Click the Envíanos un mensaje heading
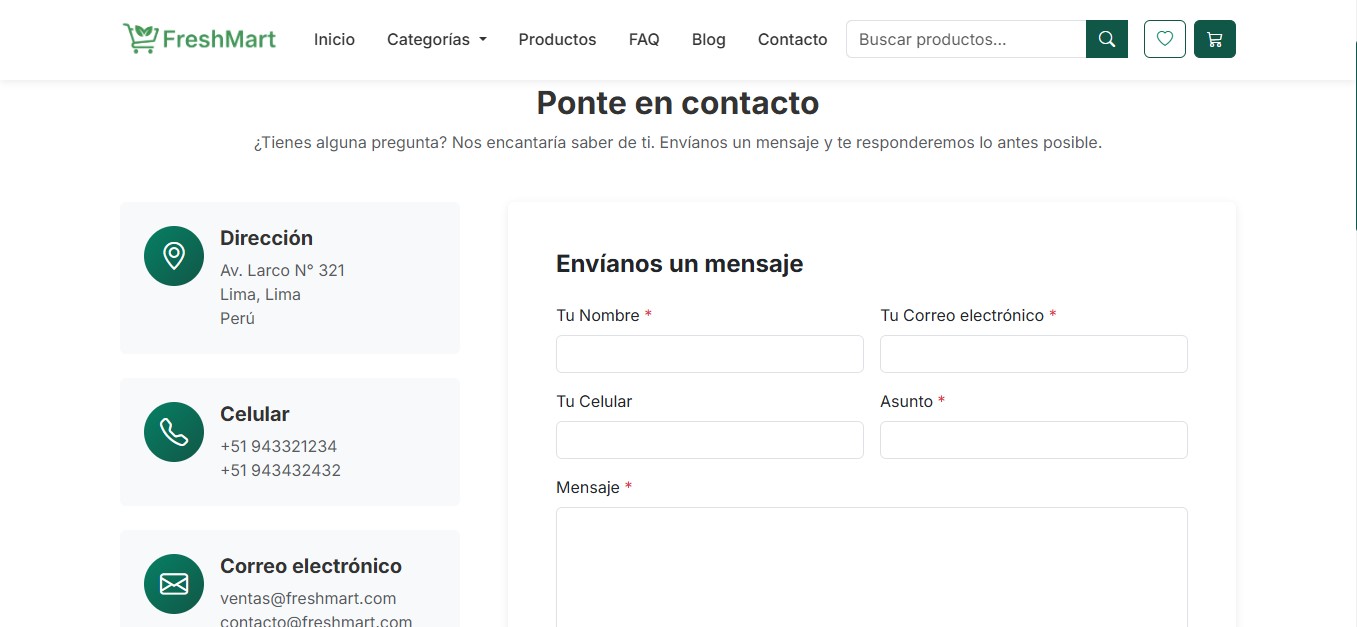Screen dimensions: 1357x627 [680, 264]
